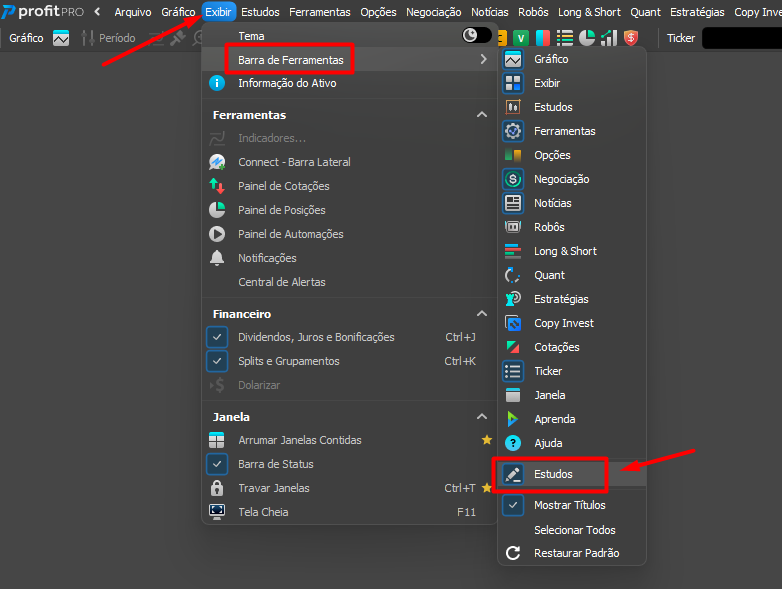
Task: Click the Quant icon in the submenu
Action: [x=513, y=275]
